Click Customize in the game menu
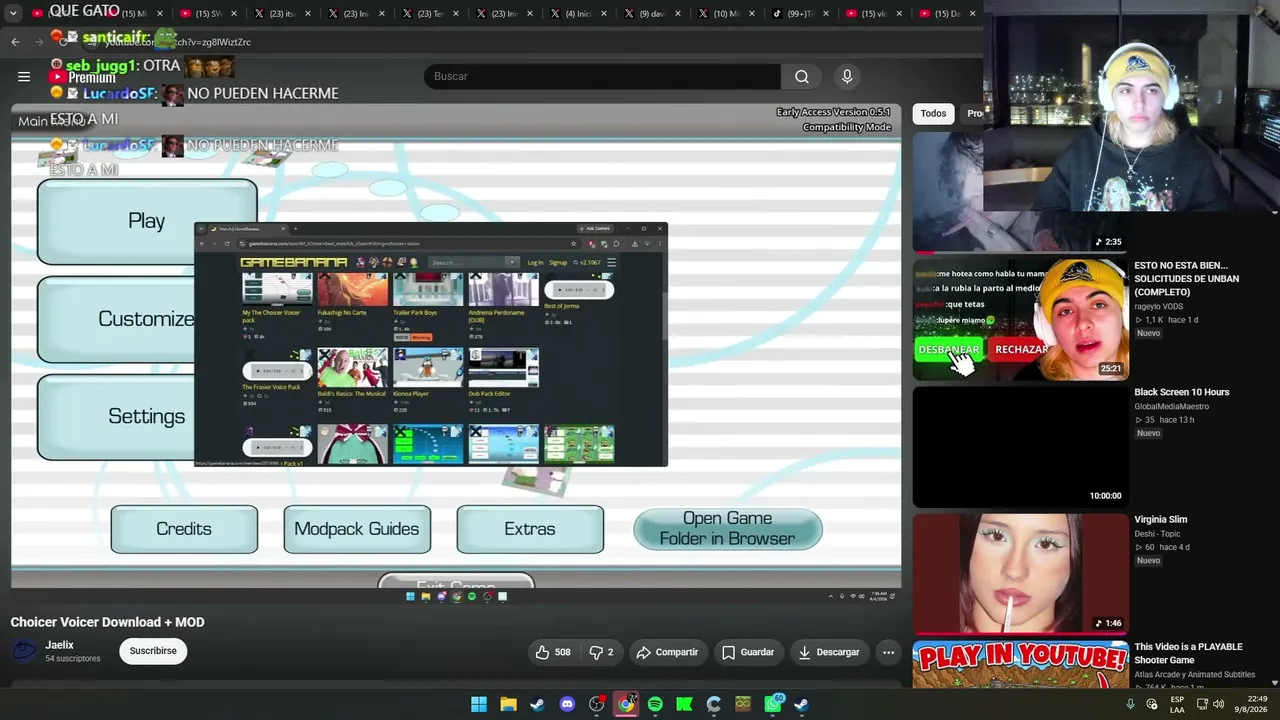 click(x=118, y=319)
